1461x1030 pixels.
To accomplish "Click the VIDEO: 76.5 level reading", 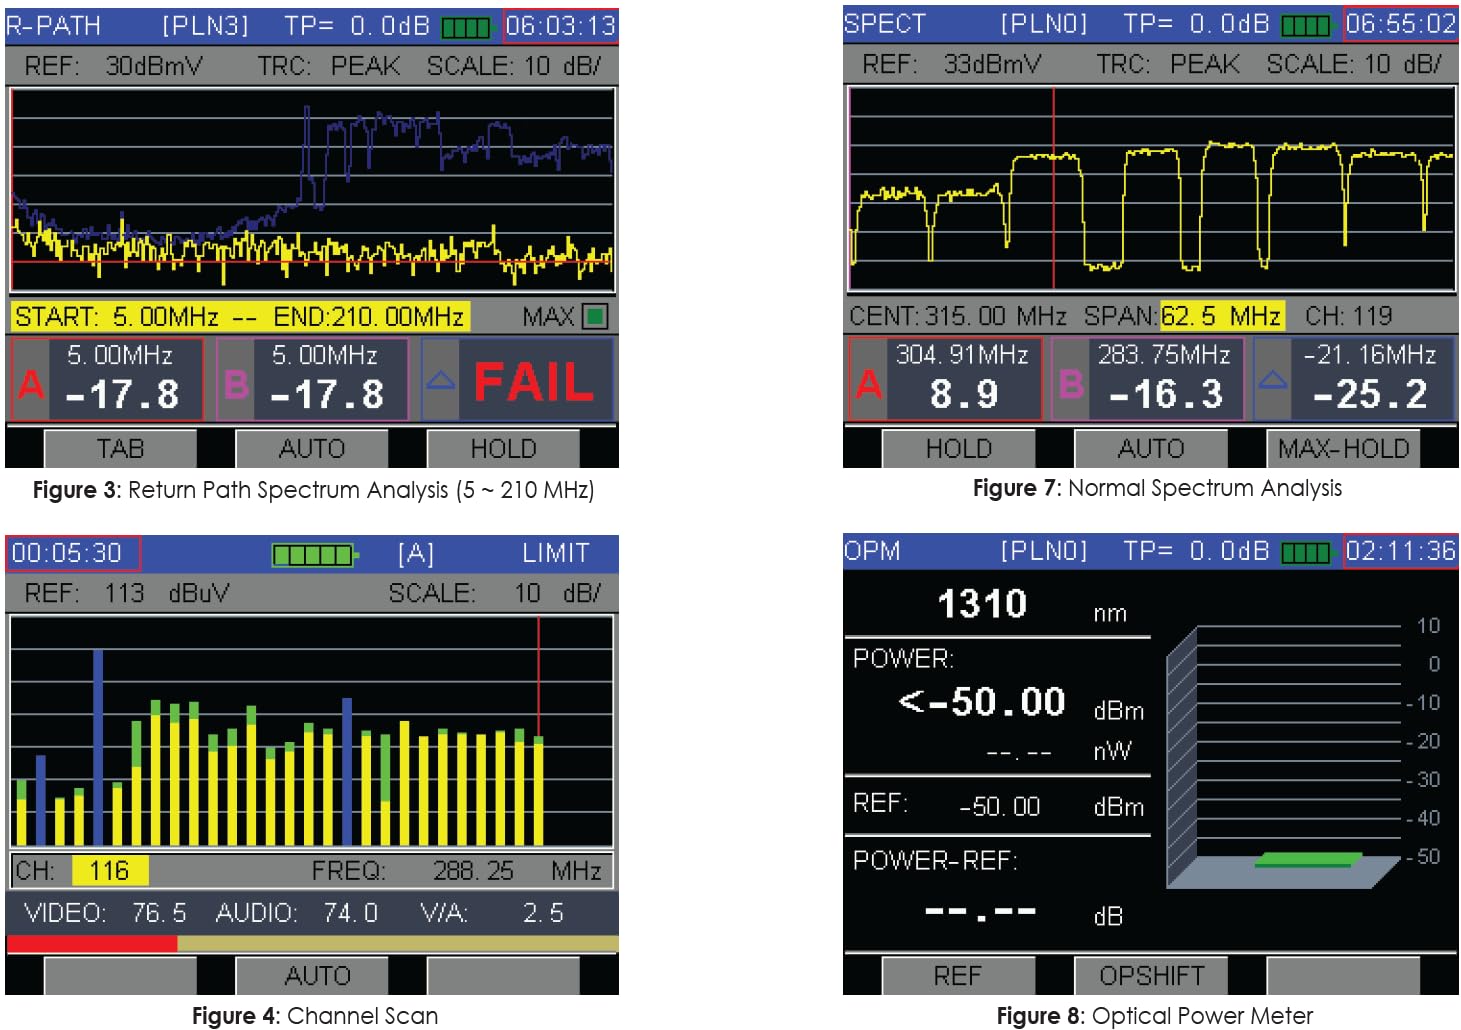I will tap(105, 913).
